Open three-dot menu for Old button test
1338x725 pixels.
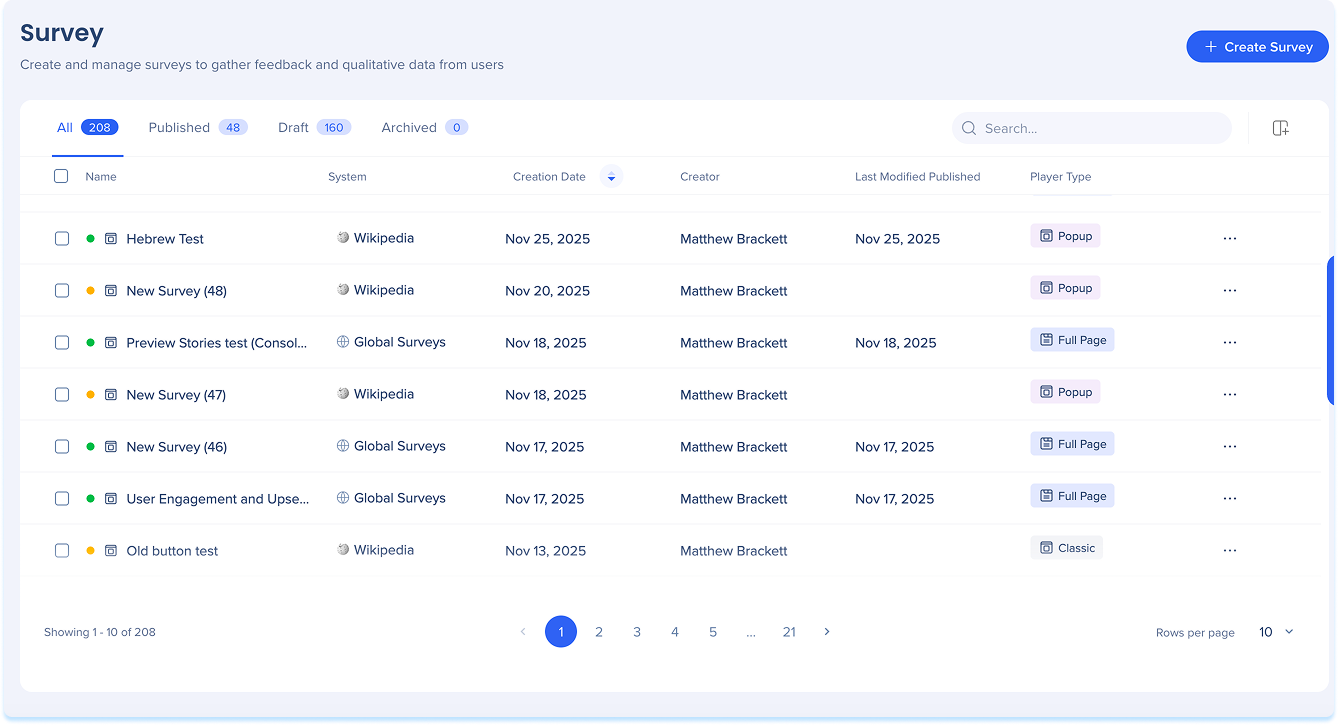[x=1230, y=551]
